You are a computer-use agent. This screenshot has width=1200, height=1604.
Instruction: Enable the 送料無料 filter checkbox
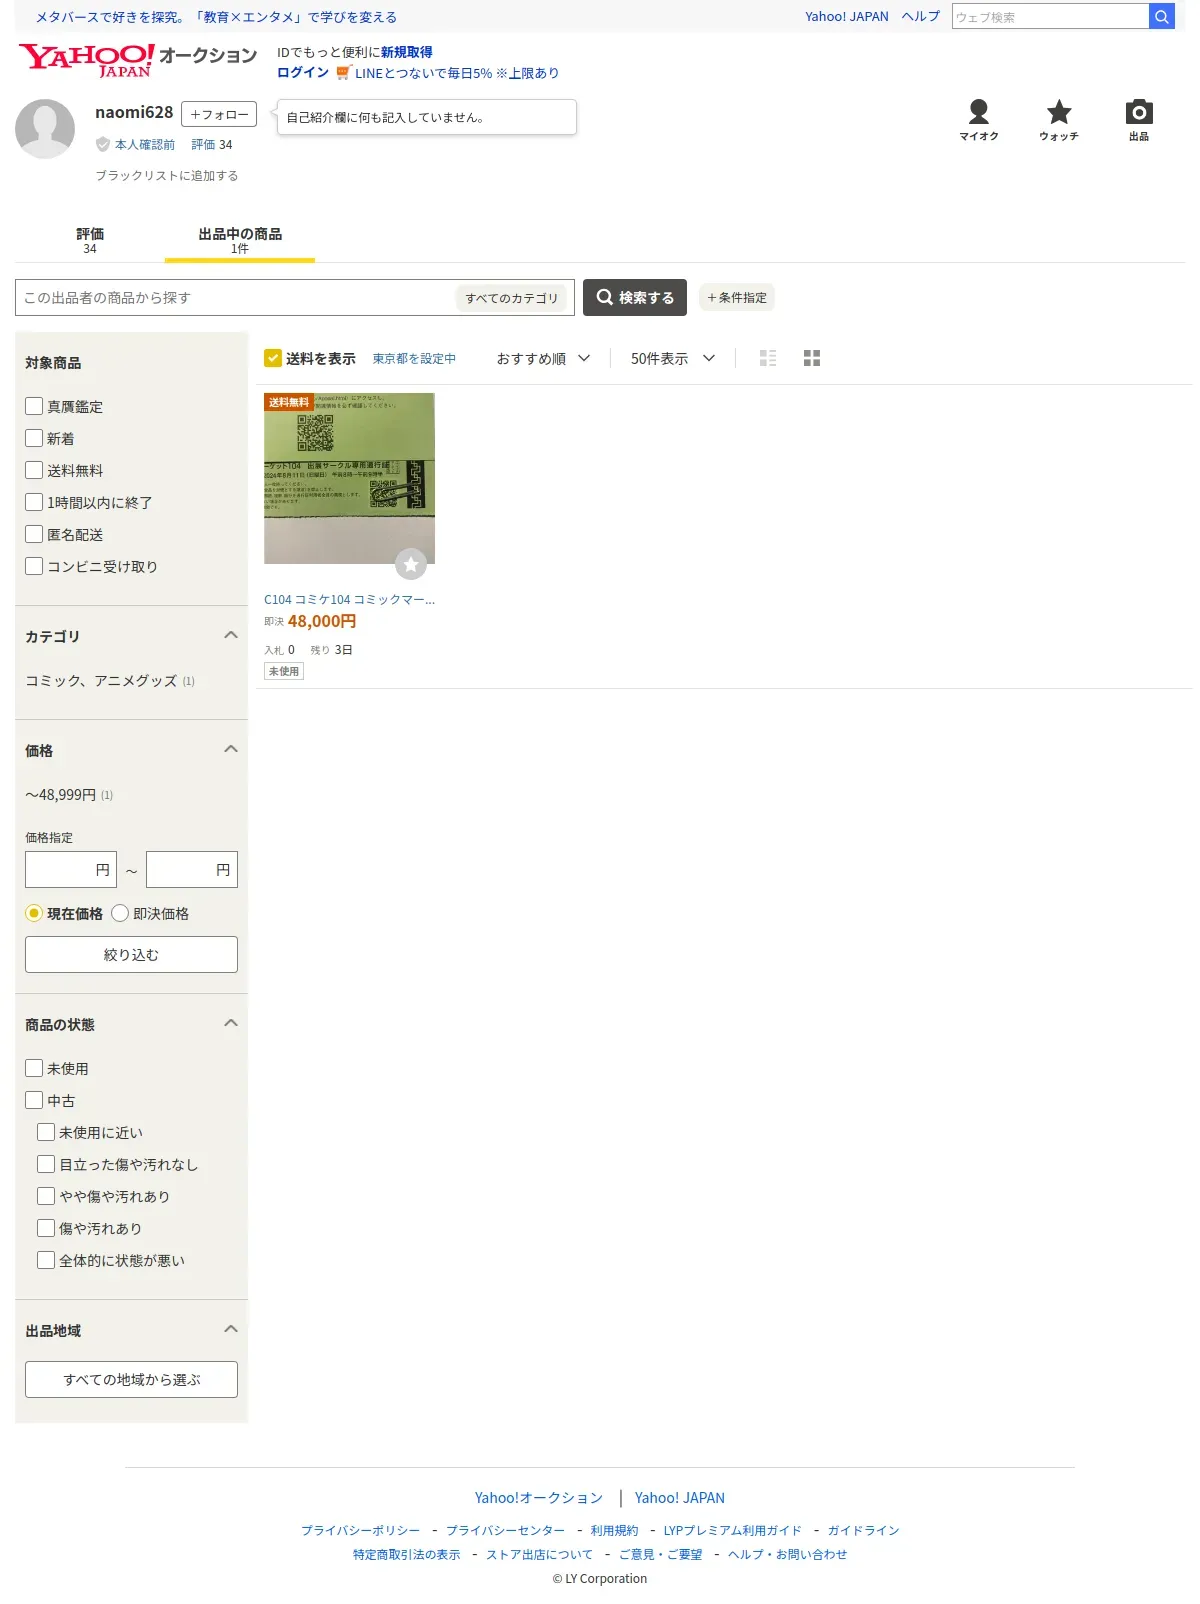[34, 470]
